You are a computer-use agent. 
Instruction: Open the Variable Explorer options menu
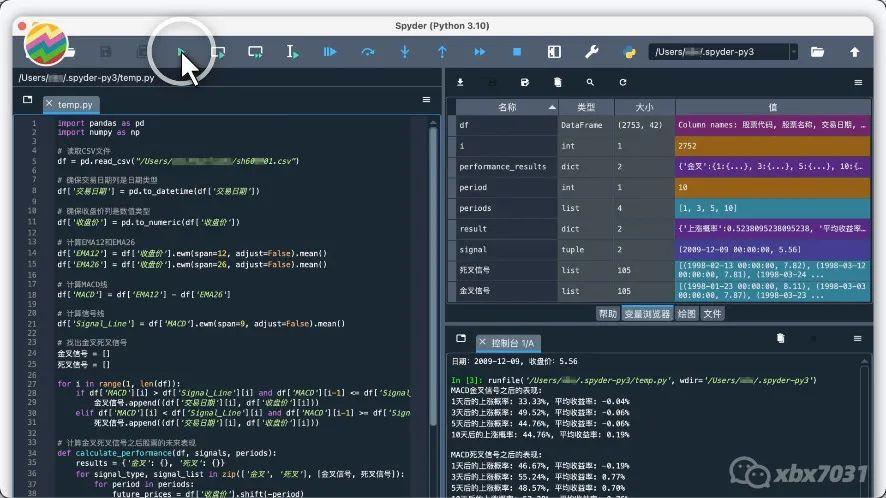click(858, 82)
